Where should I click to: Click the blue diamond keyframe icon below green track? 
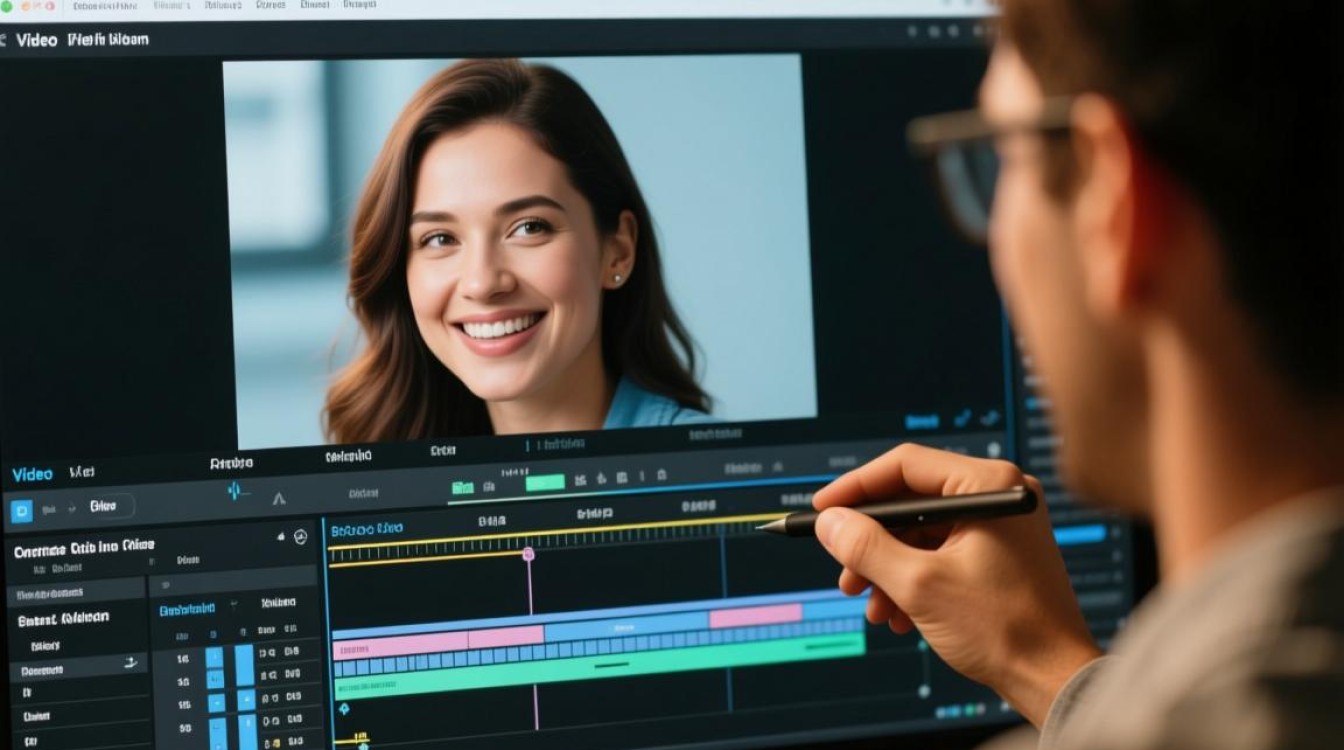pyautogui.click(x=344, y=709)
